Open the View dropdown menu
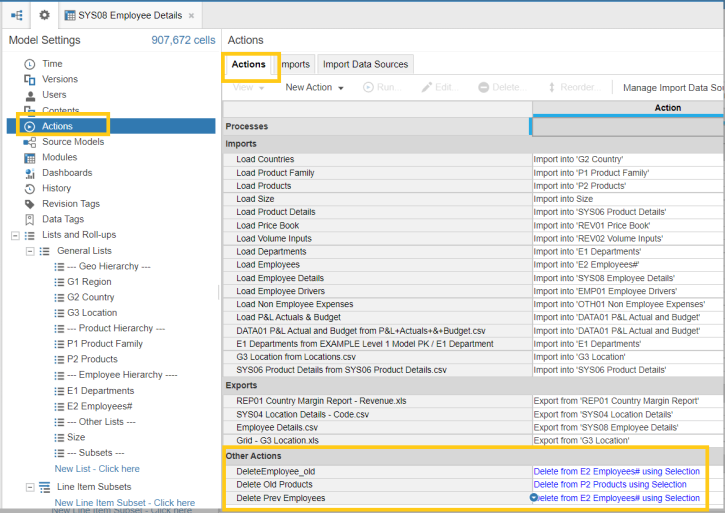The height and width of the screenshot is (513, 725). [x=248, y=87]
